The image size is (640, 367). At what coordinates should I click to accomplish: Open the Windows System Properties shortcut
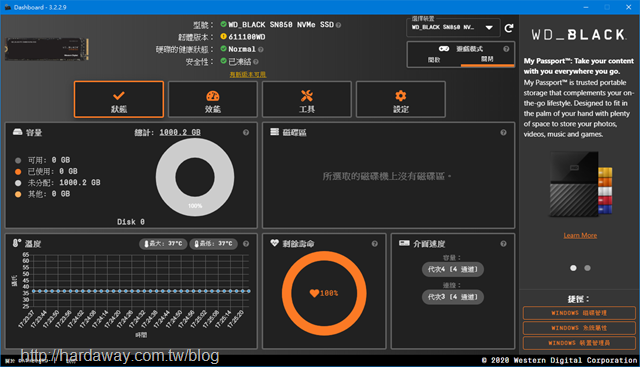point(579,328)
